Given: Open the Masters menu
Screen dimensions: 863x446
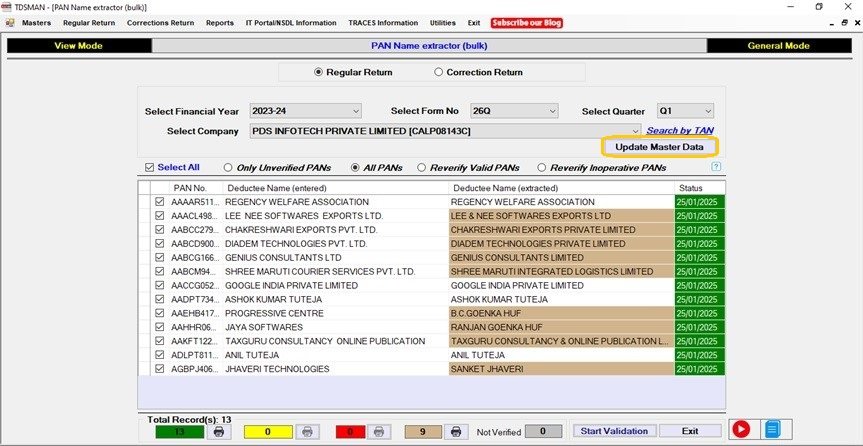Looking at the screenshot, I should [36, 23].
